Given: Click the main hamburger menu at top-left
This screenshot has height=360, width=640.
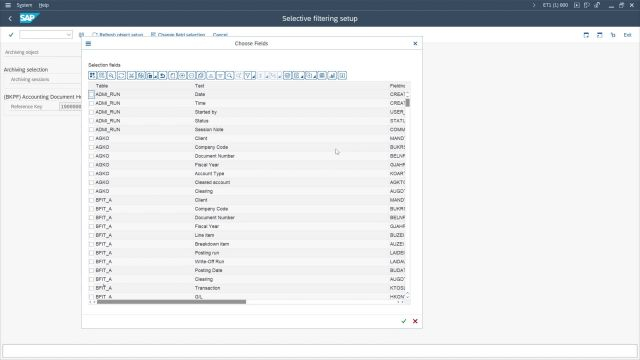Looking at the screenshot, I should tap(8, 5).
